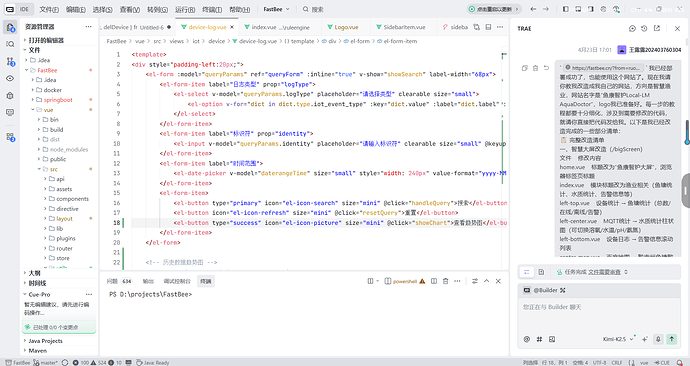Open the FastBee project selector dropdown
The height and width of the screenshot is (366, 690).
pos(276,9)
